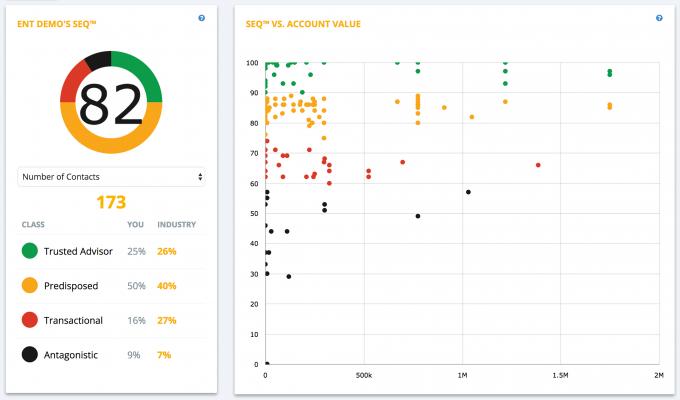Click help icon in SEQ vs. Account Value panel
680x400 pixels.
(659, 18)
